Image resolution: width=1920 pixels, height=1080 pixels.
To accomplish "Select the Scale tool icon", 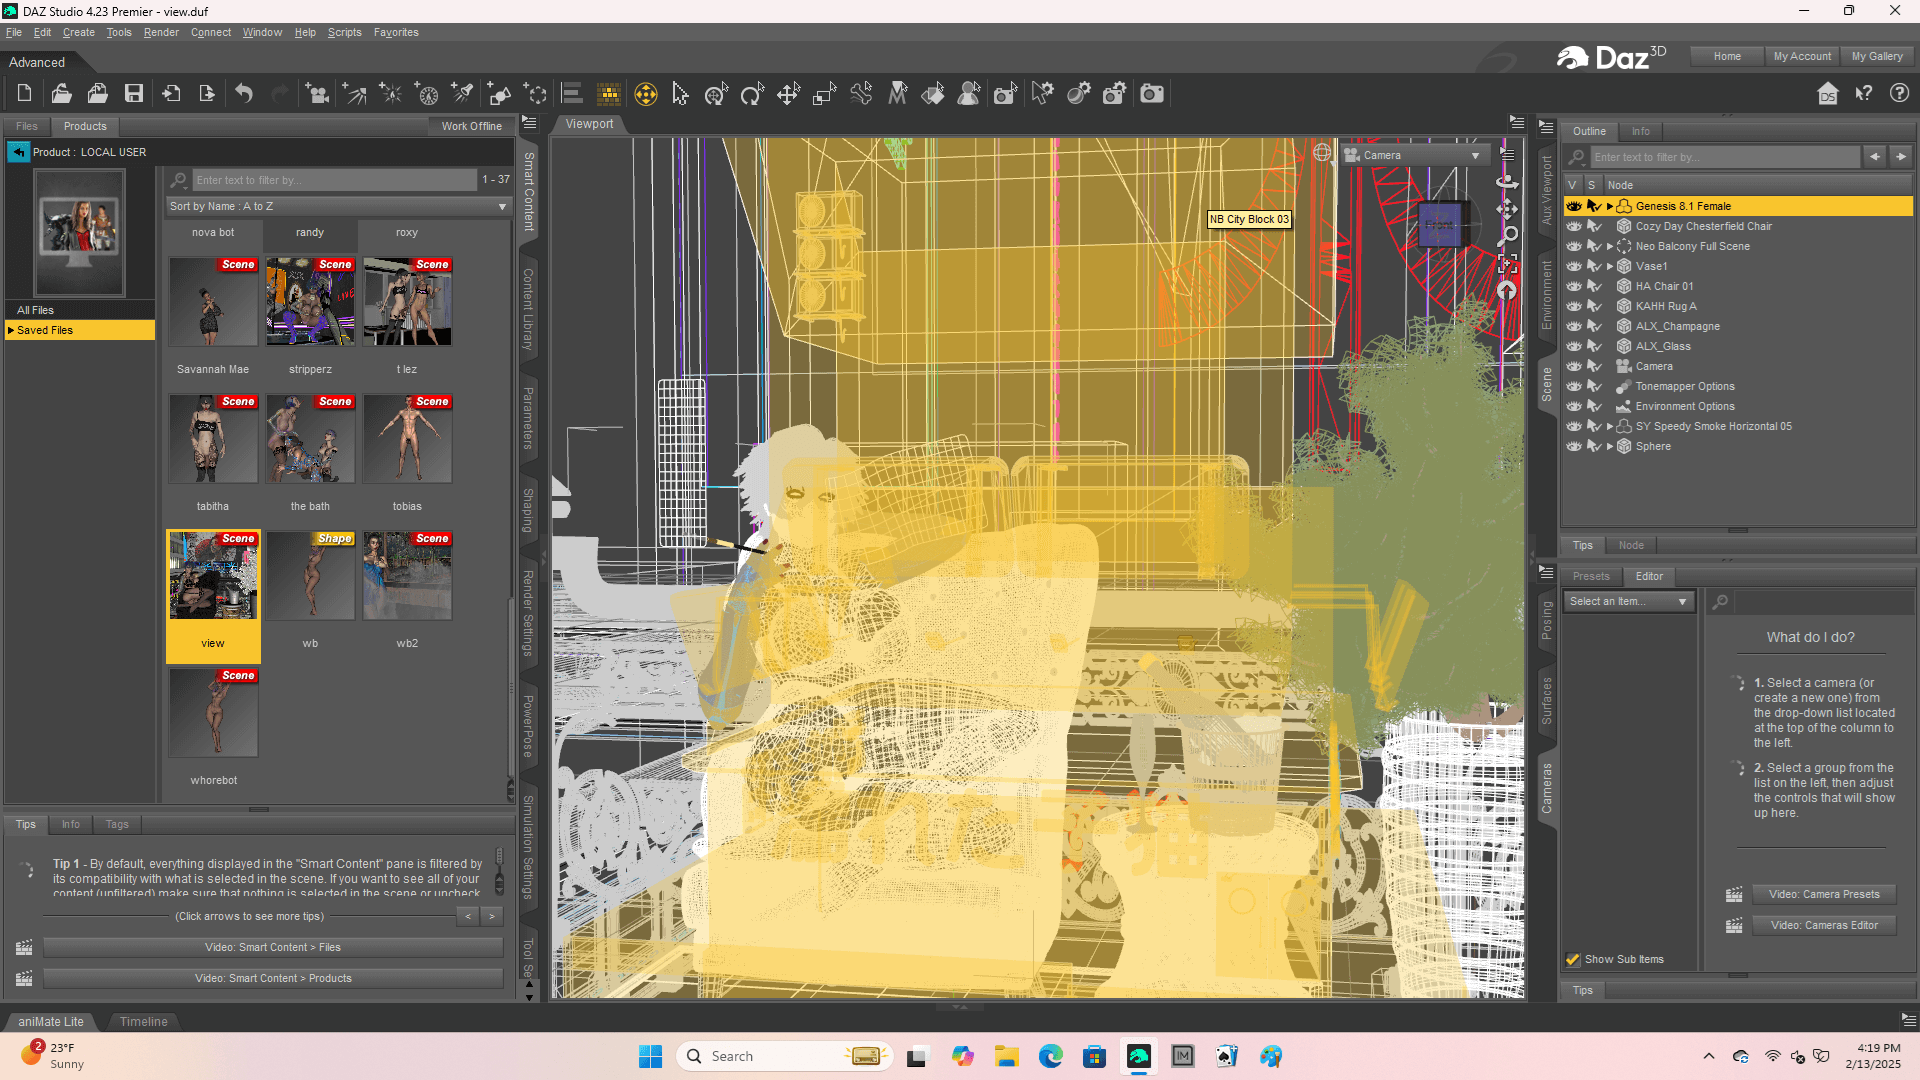I will tap(824, 94).
